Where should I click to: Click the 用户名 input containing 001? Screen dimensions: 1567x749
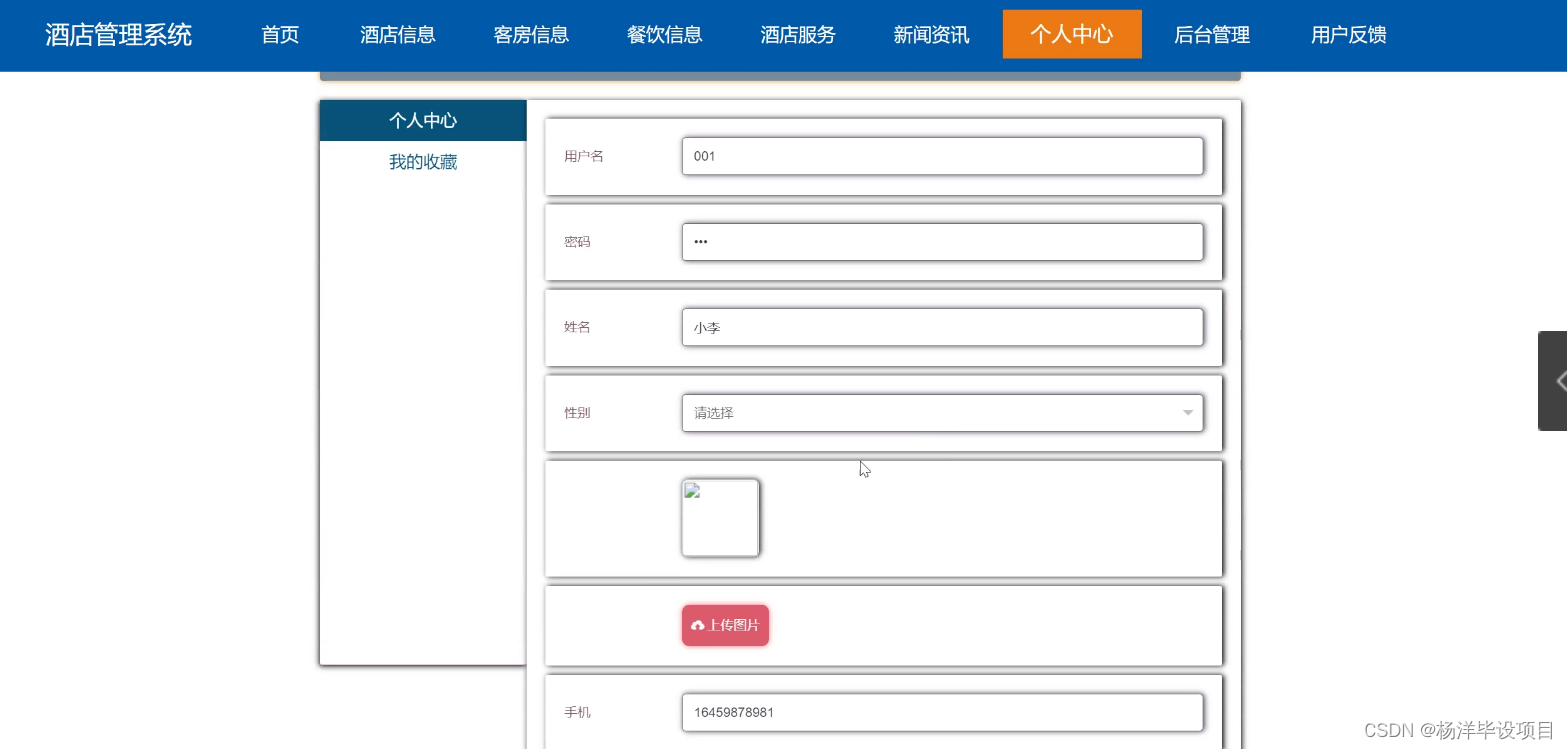click(941, 156)
